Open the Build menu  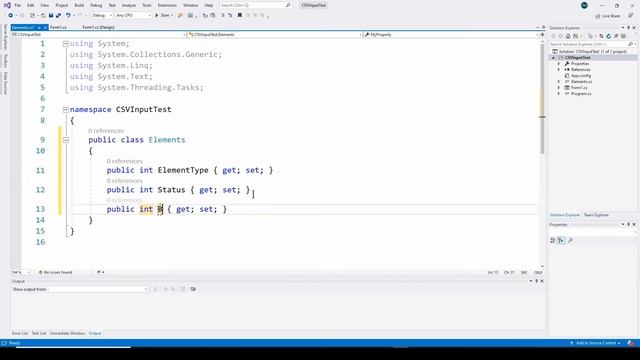(79, 5)
